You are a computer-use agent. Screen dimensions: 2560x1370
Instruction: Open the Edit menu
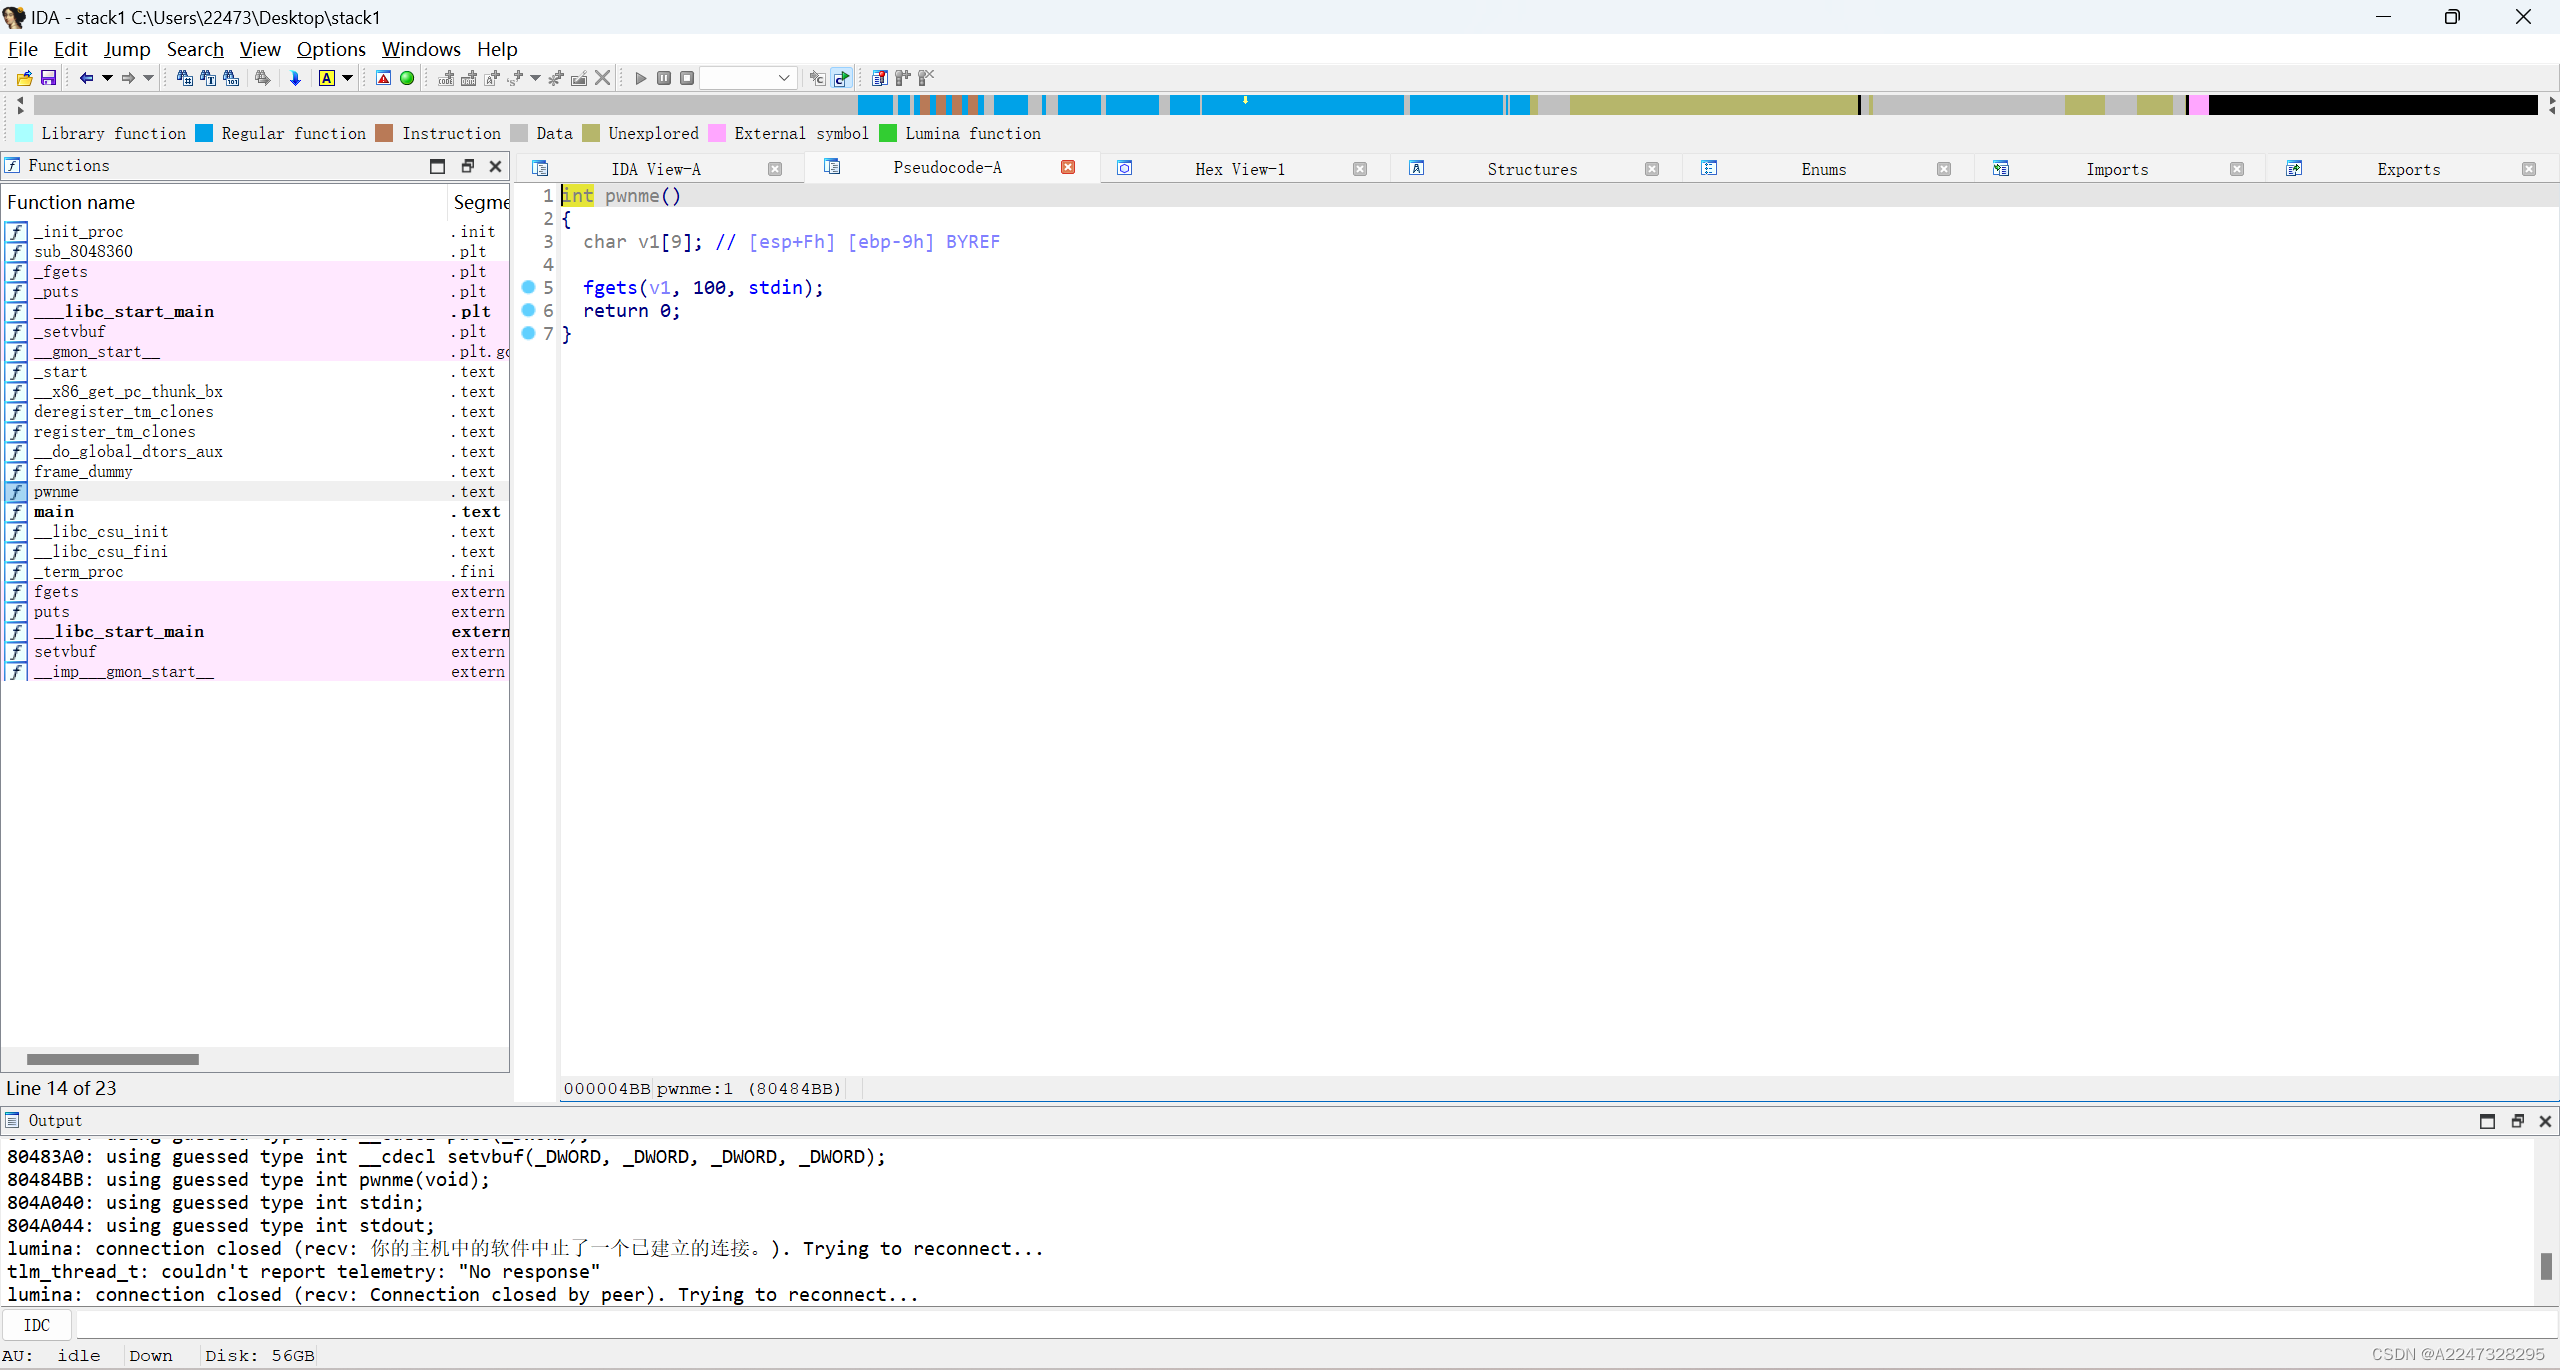[x=70, y=49]
